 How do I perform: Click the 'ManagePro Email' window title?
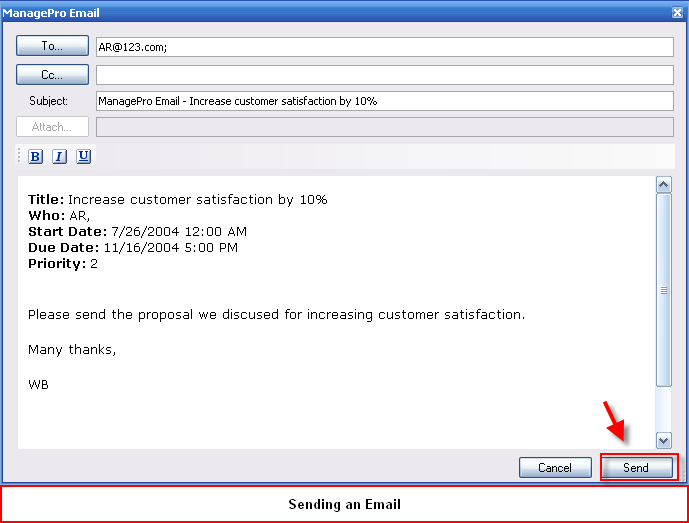(x=51, y=13)
